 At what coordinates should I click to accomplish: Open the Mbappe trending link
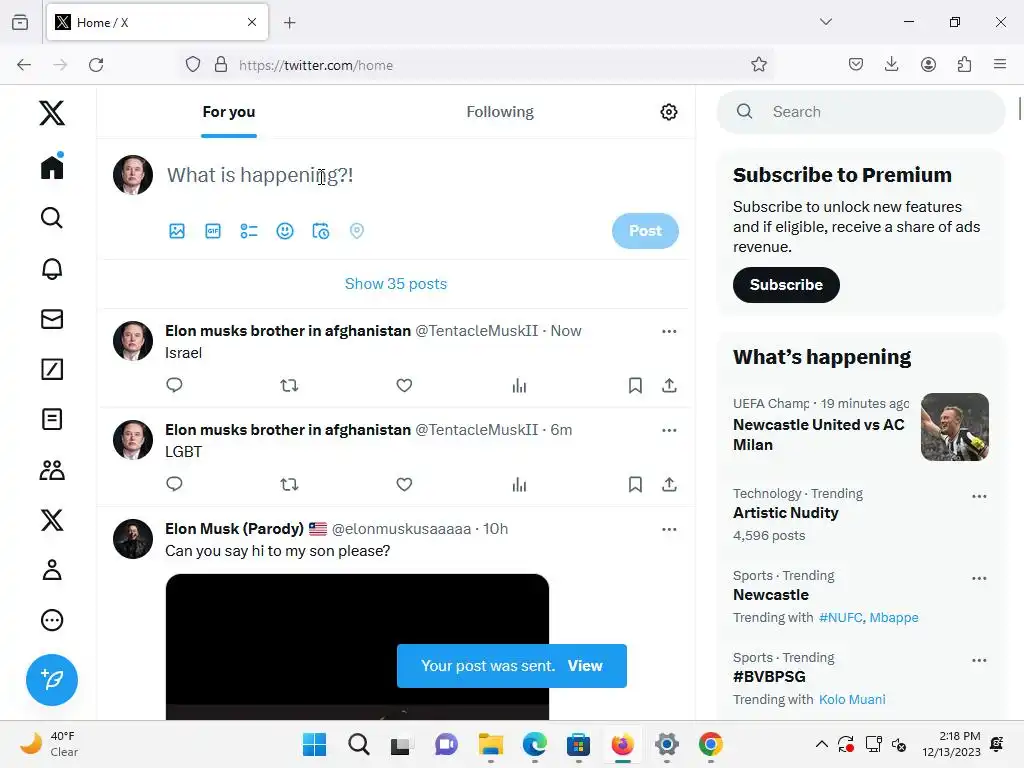click(893, 617)
